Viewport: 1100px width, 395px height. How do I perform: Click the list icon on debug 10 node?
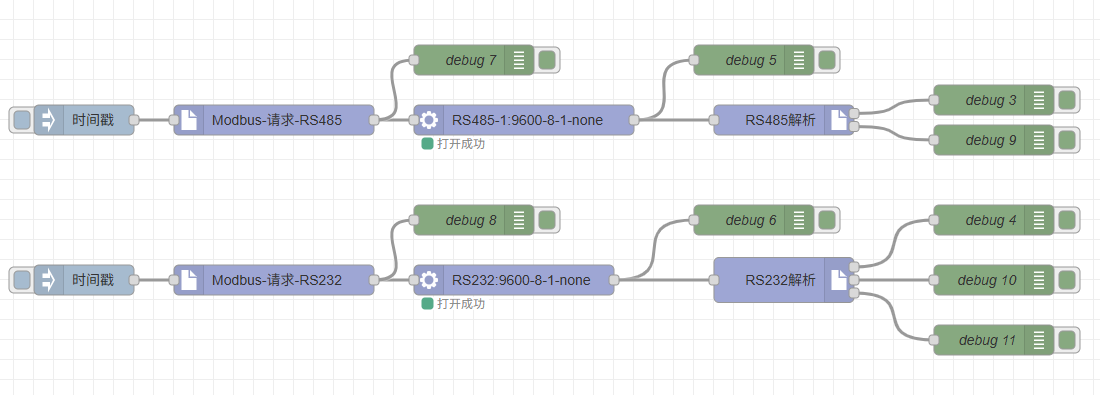coord(1039,281)
